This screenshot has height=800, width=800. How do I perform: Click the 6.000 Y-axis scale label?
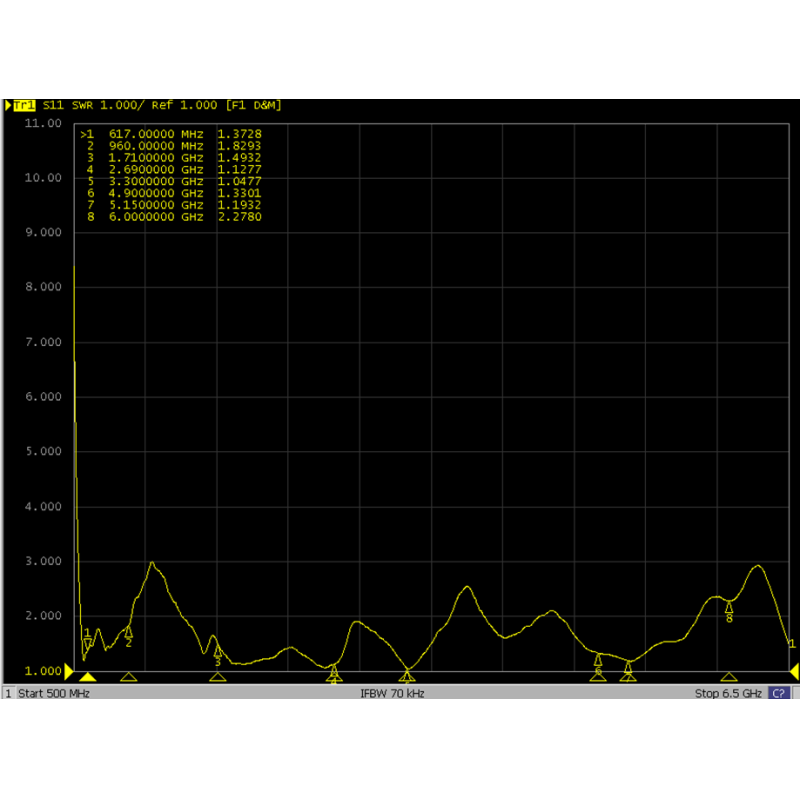tap(43, 397)
